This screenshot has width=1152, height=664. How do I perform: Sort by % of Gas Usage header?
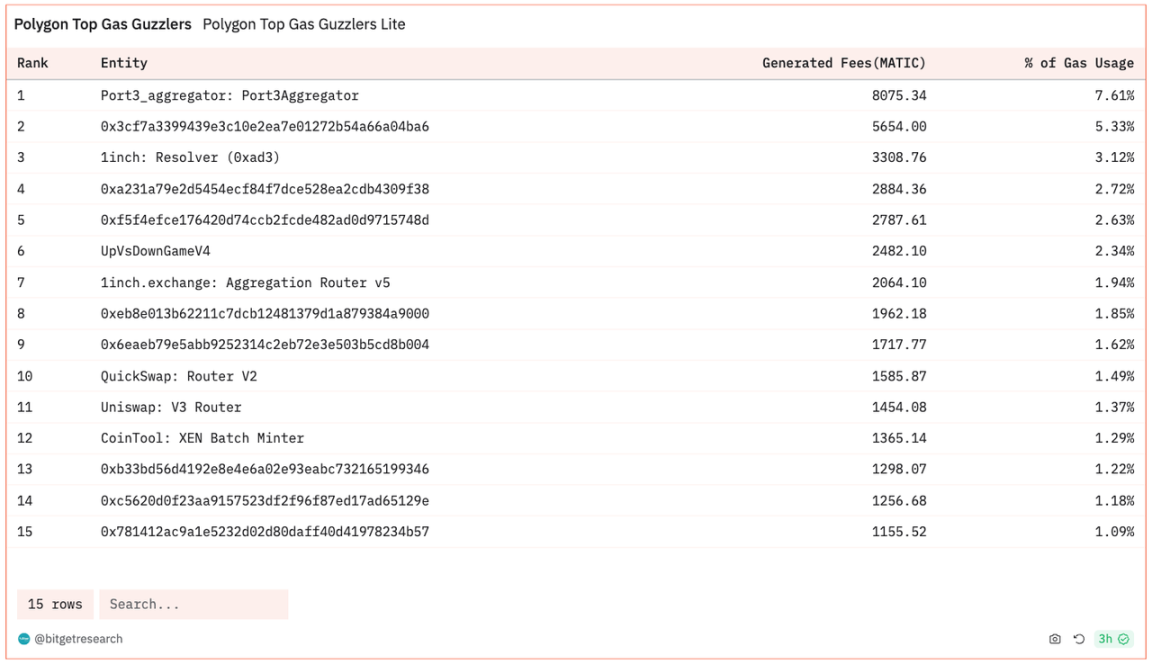click(x=1078, y=63)
